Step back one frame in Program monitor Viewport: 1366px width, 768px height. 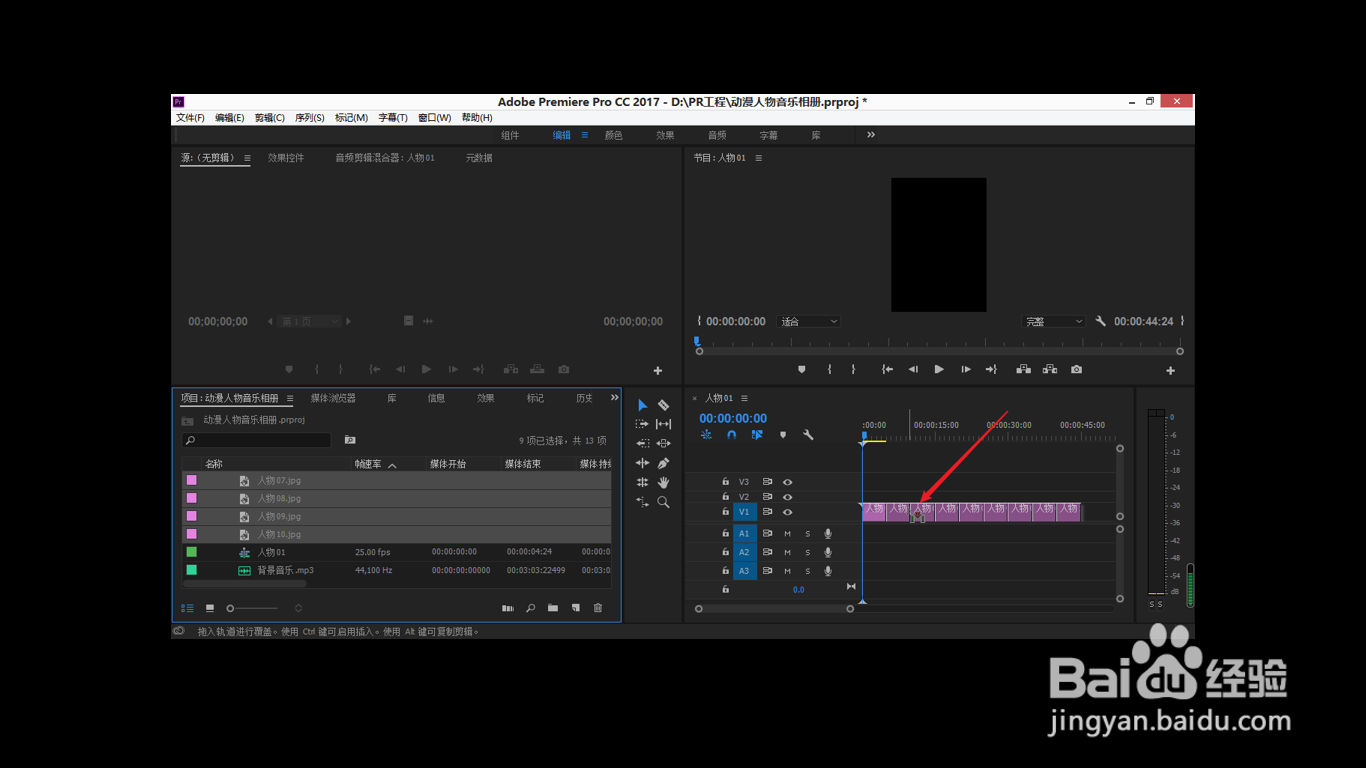913,369
